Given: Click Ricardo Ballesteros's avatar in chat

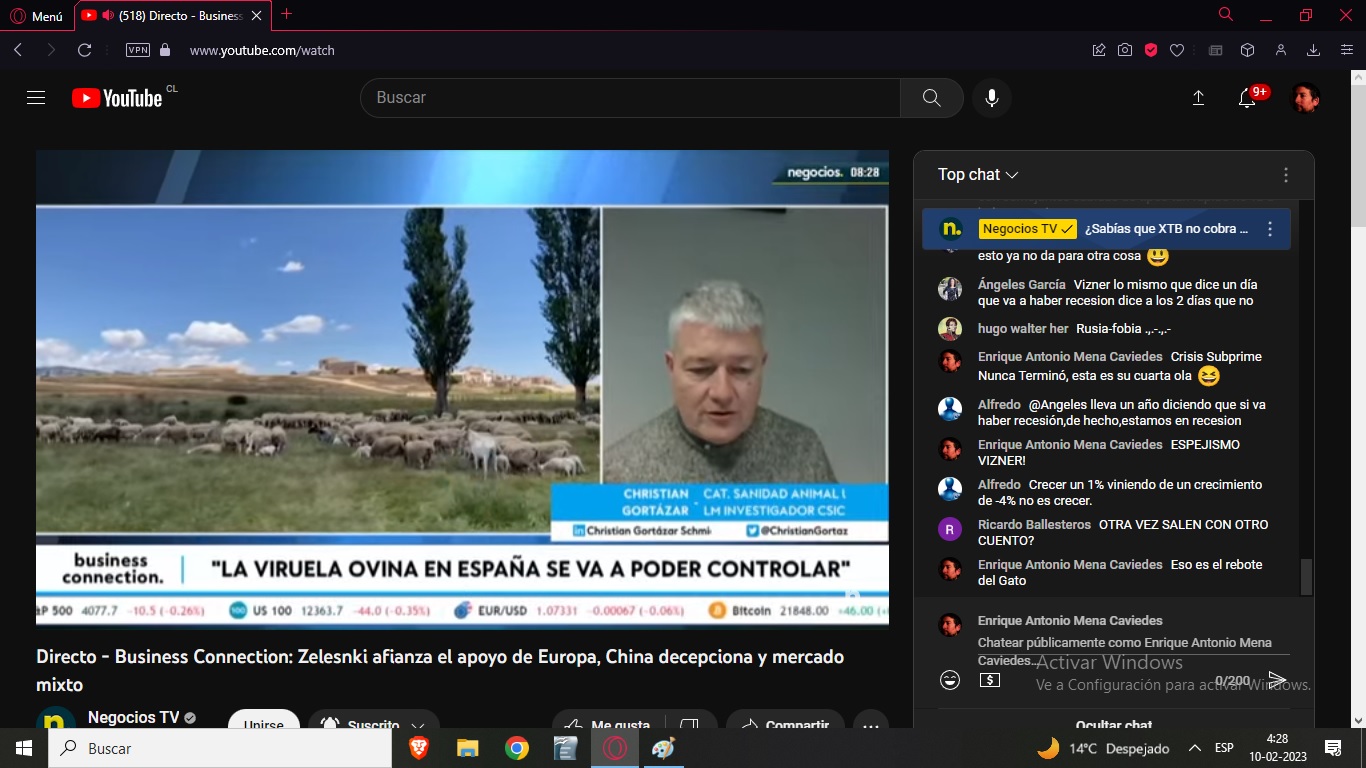Looking at the screenshot, I should 950,529.
